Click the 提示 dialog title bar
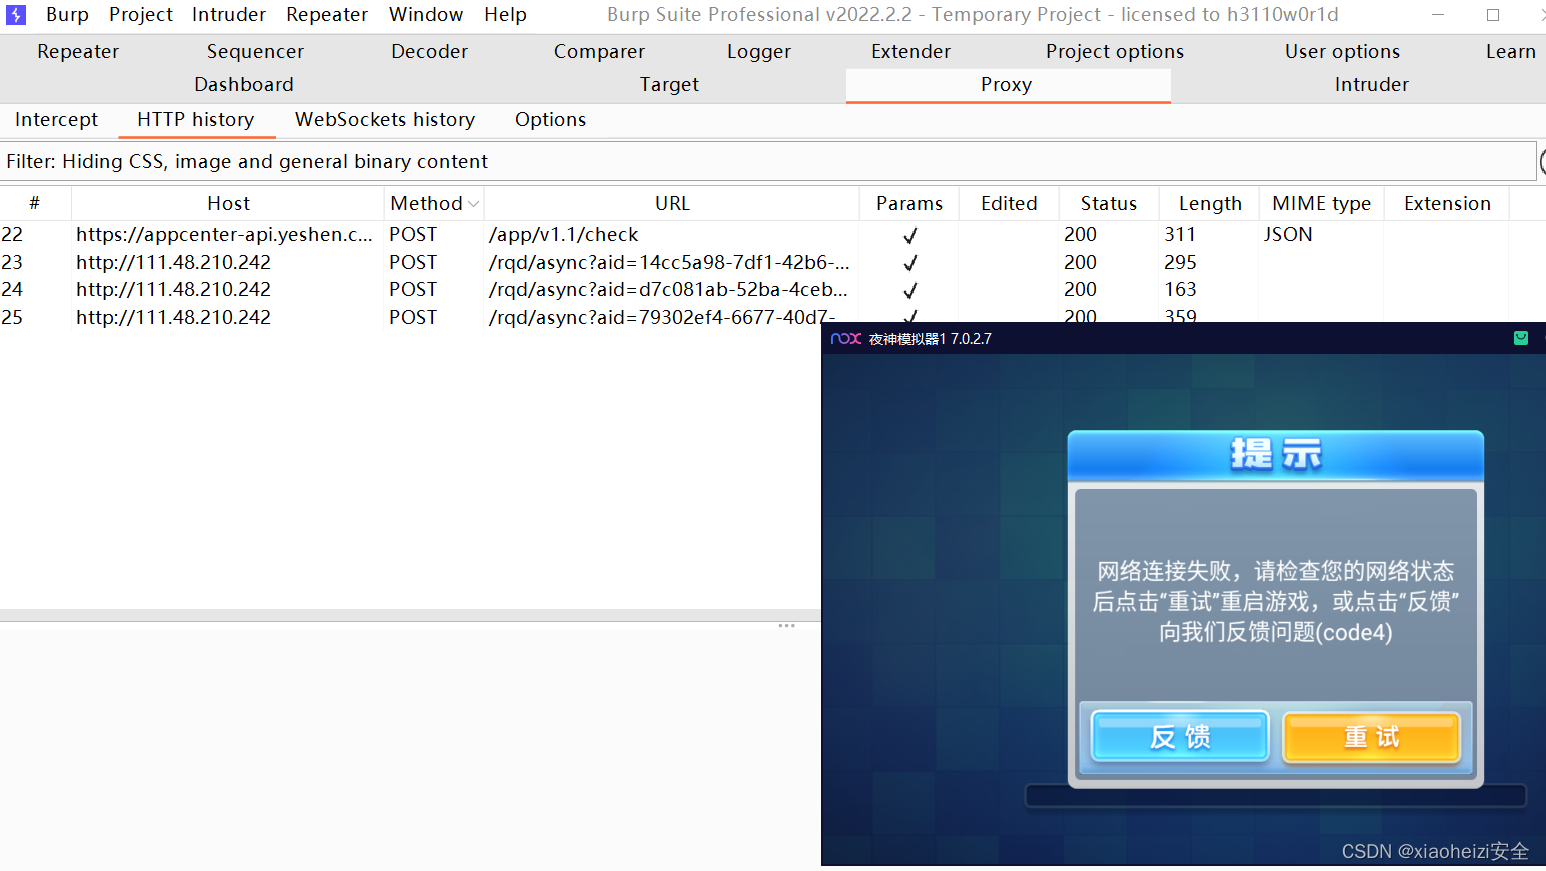The image size is (1546, 871). [1276, 455]
